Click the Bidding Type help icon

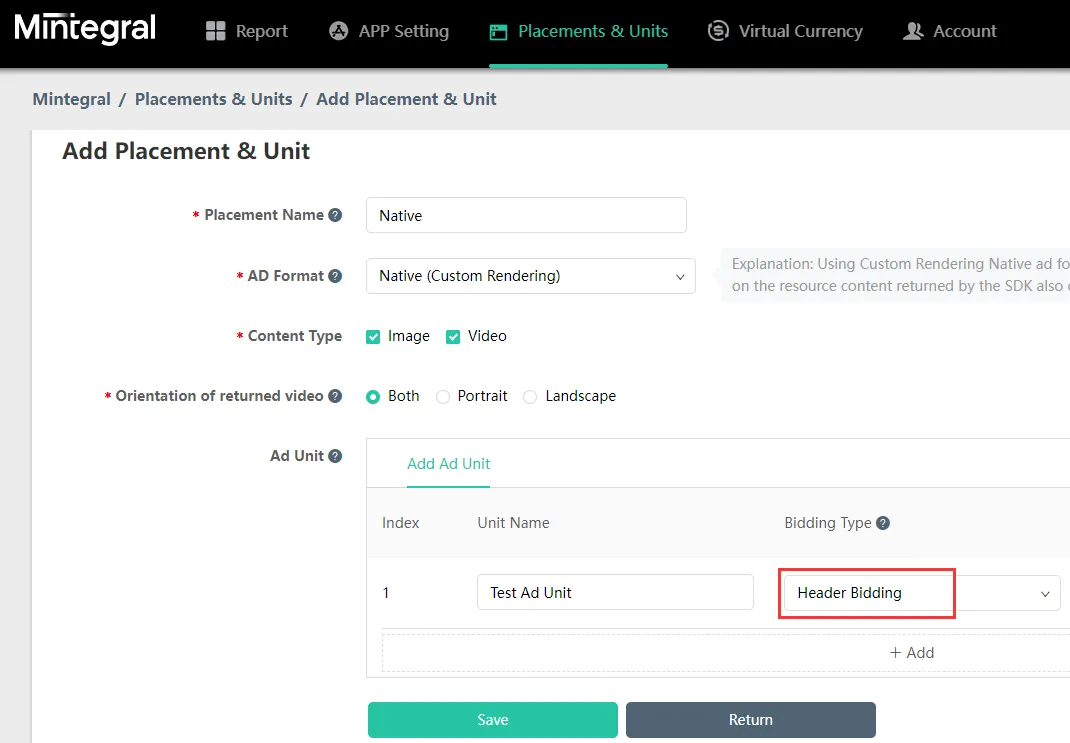(x=881, y=522)
